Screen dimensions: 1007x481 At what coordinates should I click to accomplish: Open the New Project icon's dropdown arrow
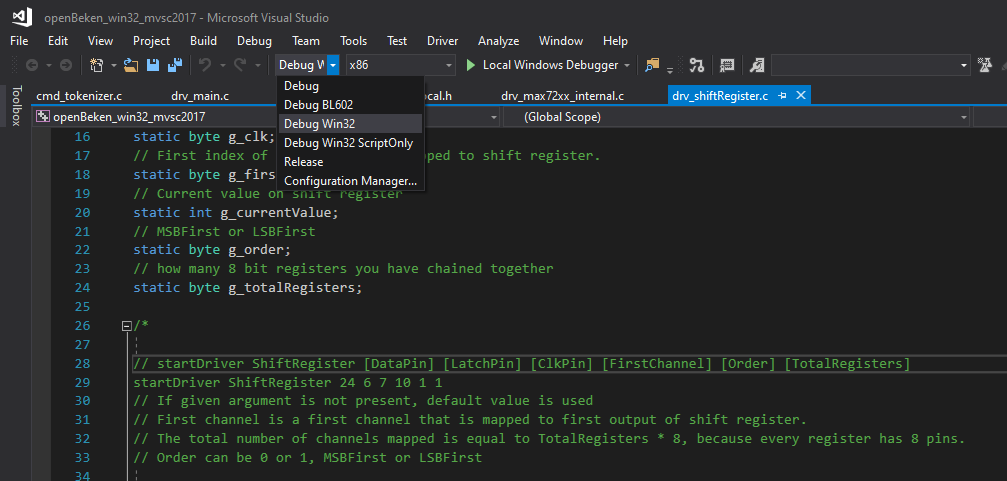(114, 65)
